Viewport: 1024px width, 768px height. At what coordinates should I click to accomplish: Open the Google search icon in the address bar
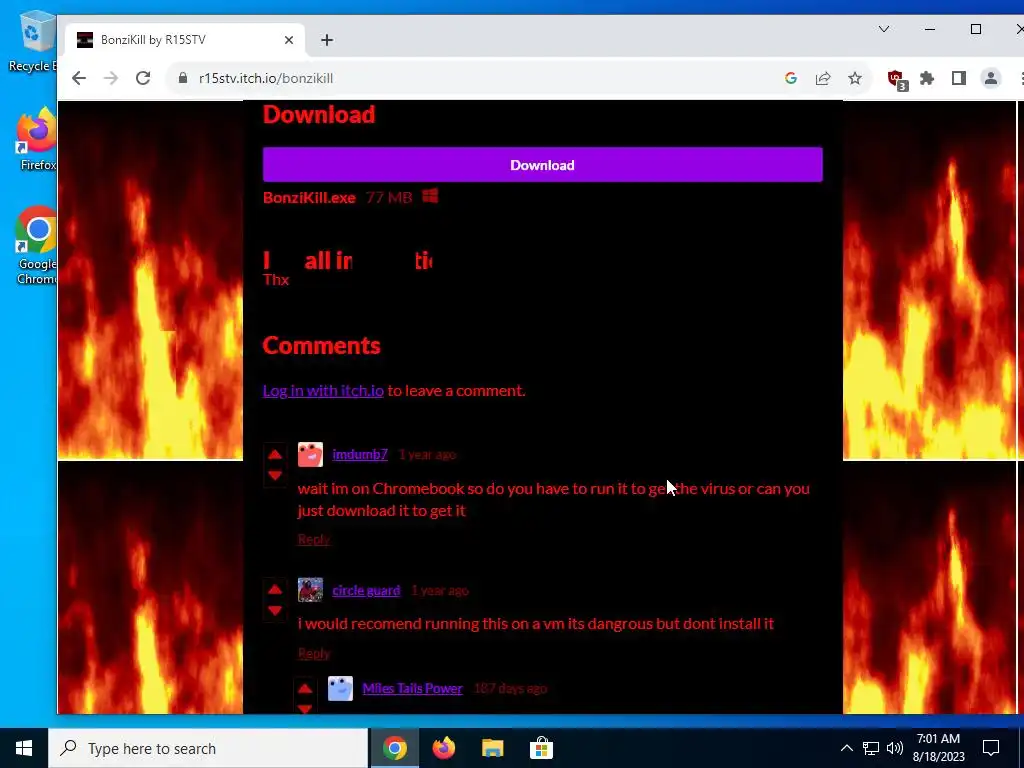[791, 78]
